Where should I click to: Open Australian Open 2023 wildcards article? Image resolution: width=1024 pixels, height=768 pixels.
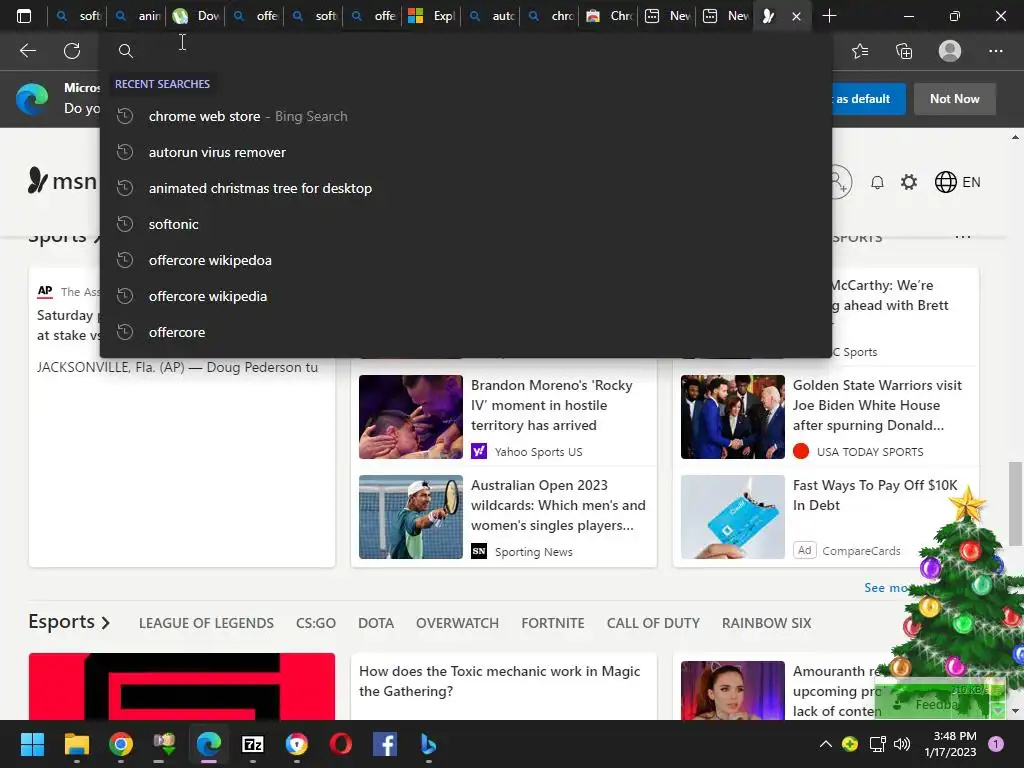click(558, 505)
